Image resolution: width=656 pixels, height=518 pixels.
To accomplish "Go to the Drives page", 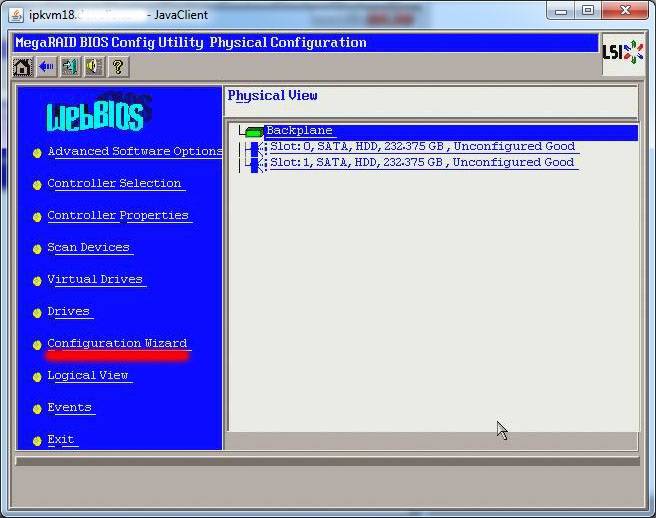I will [69, 312].
